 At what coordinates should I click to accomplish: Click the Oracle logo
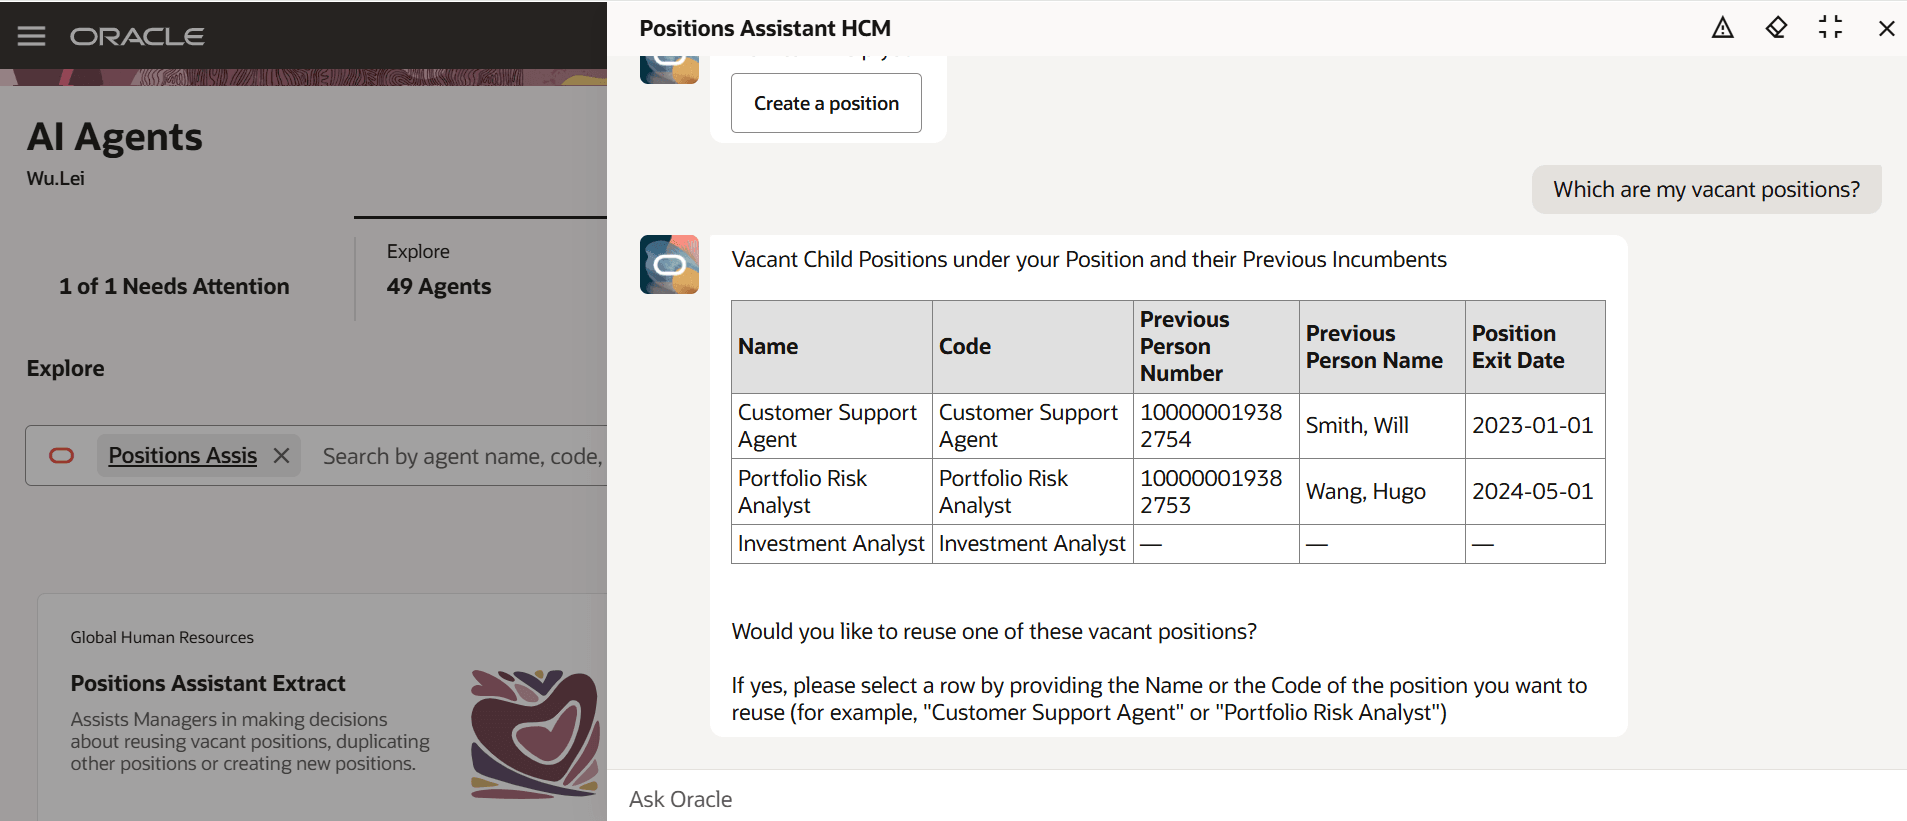[x=137, y=37]
